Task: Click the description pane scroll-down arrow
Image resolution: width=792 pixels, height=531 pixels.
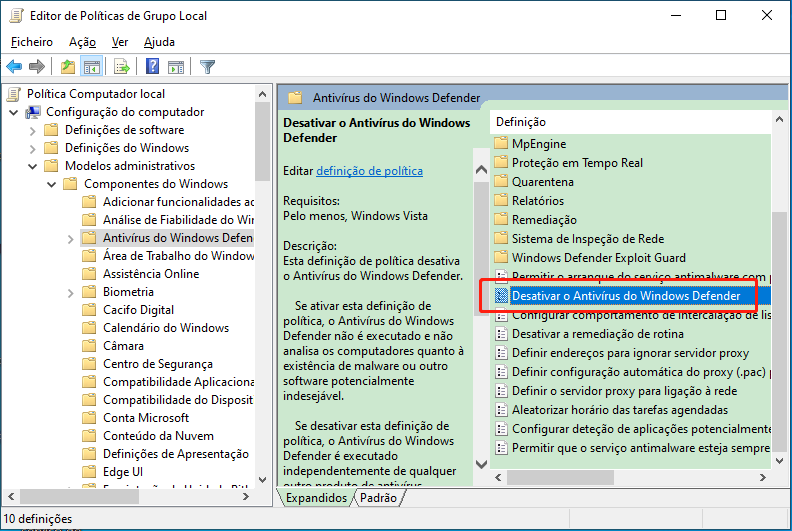Action: (x=481, y=463)
